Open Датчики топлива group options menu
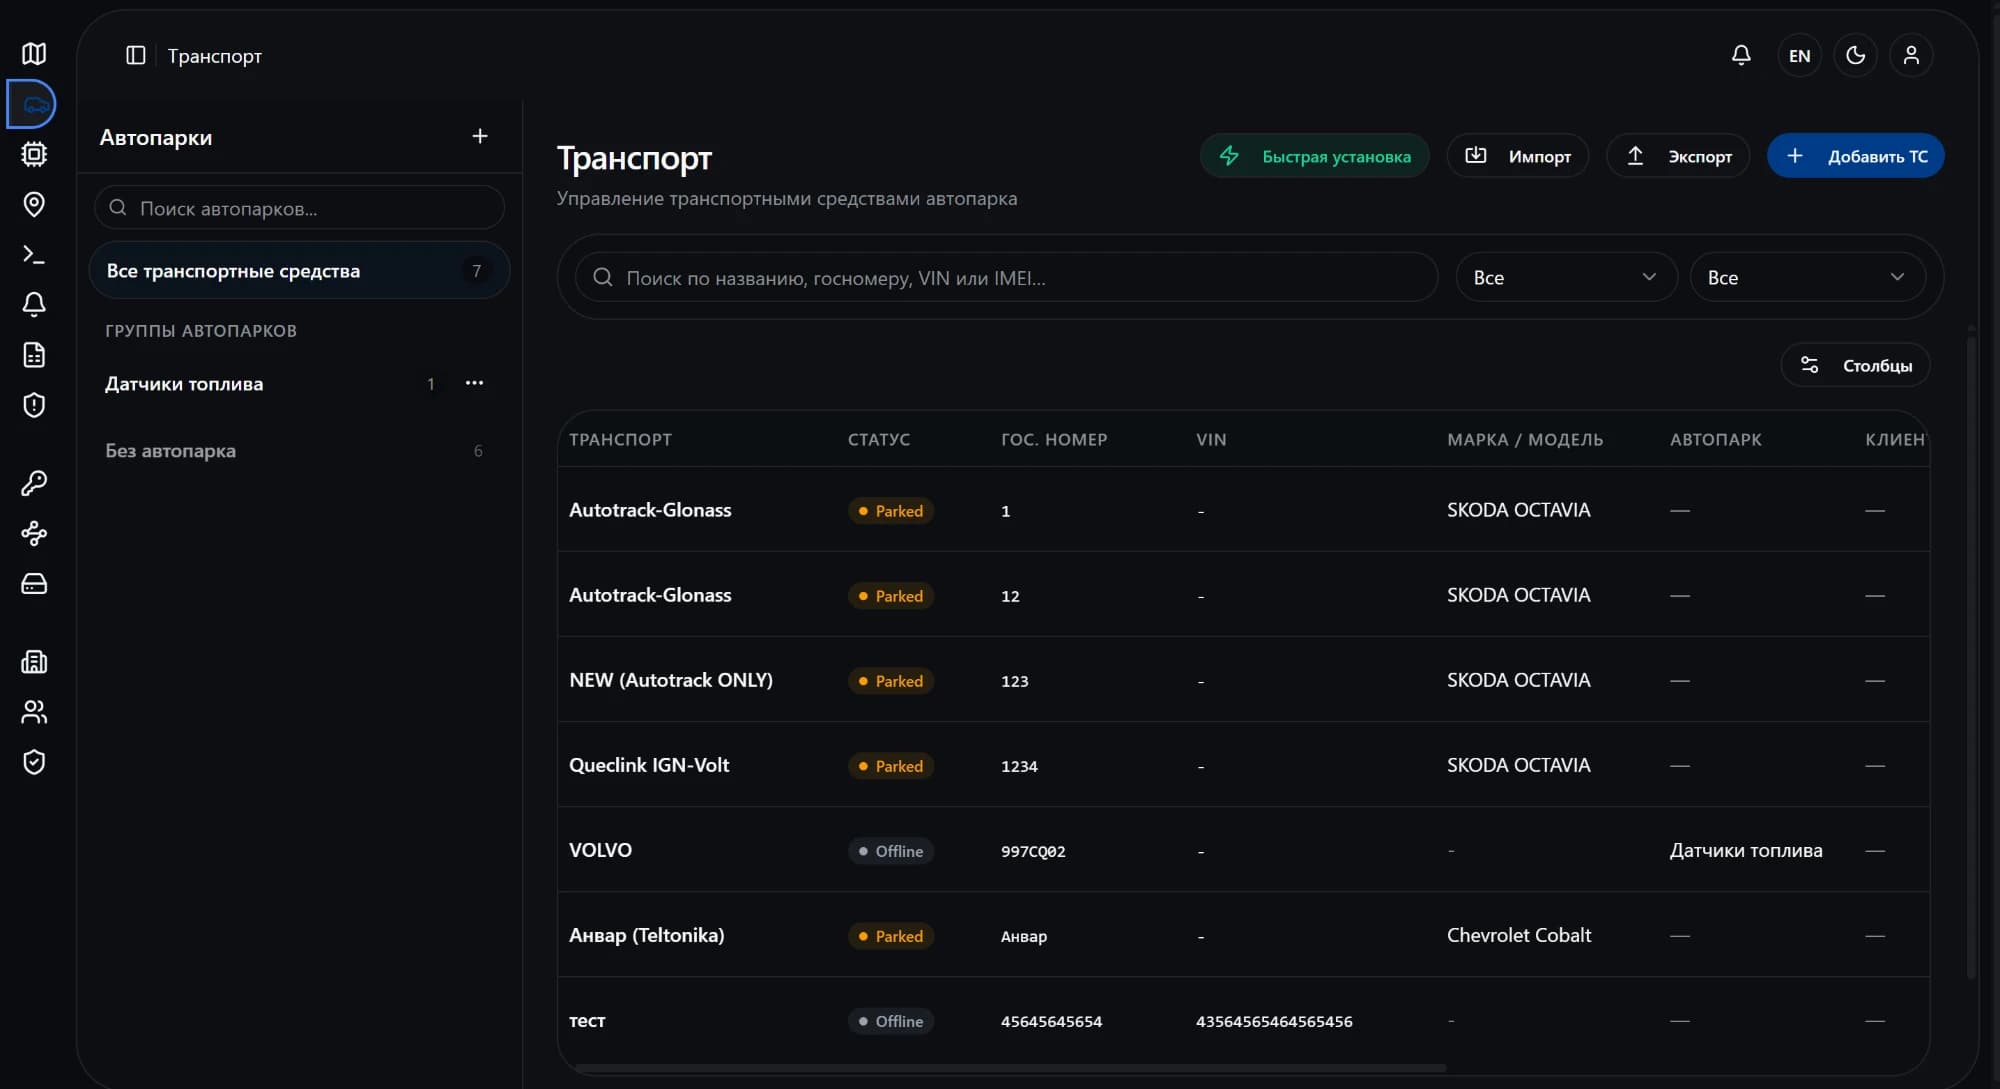The image size is (2000, 1089). click(x=474, y=383)
